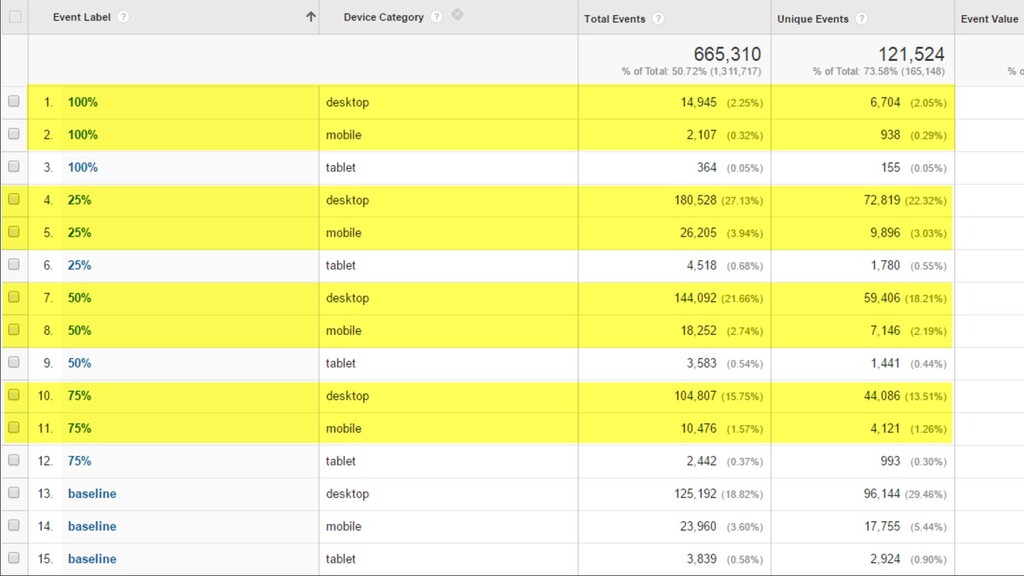Toggle the select-all checkbox in table header
Screen dimensions: 1024x576
[15, 17]
